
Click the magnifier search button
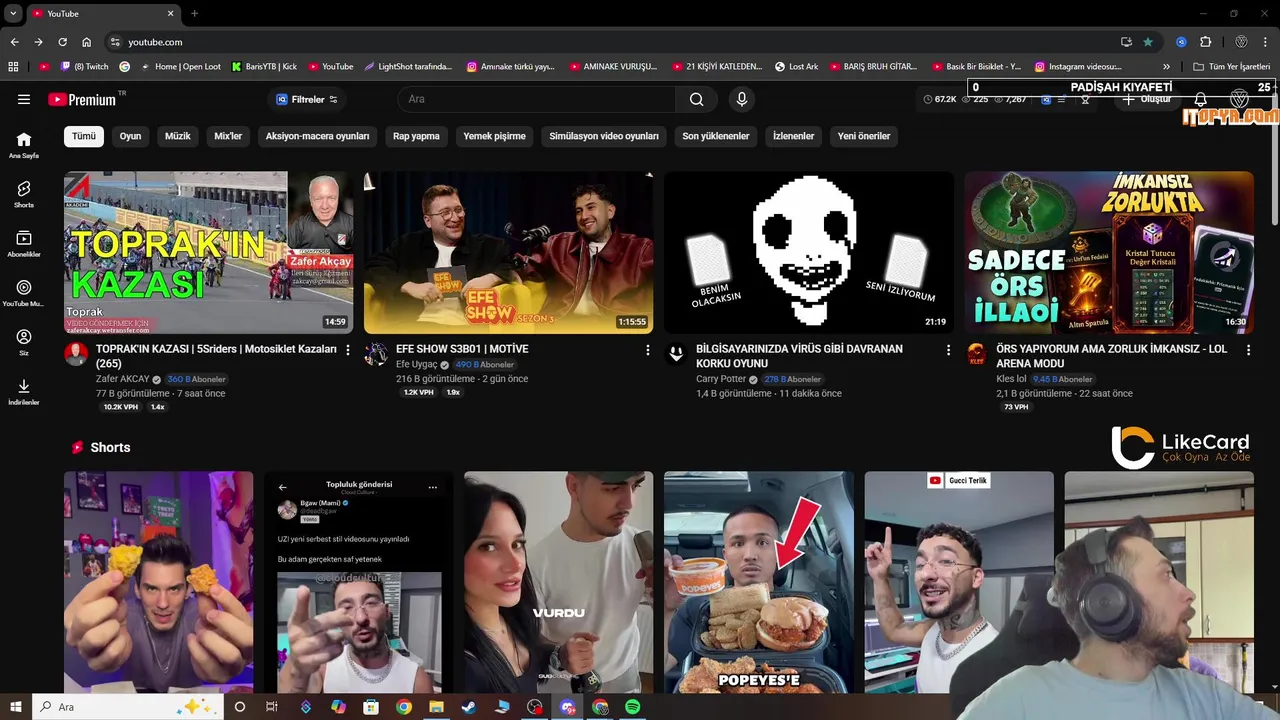click(x=696, y=99)
